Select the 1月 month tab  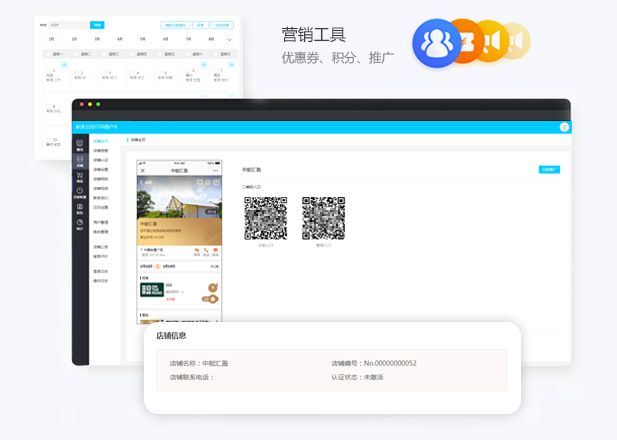(51, 39)
